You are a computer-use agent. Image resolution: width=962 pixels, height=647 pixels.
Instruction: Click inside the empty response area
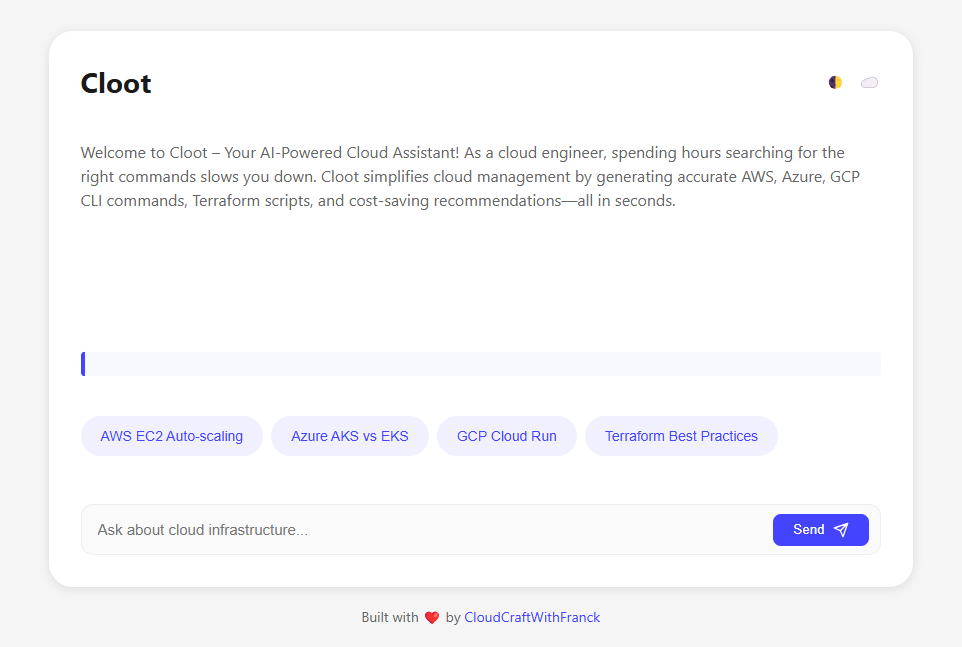tap(481, 364)
